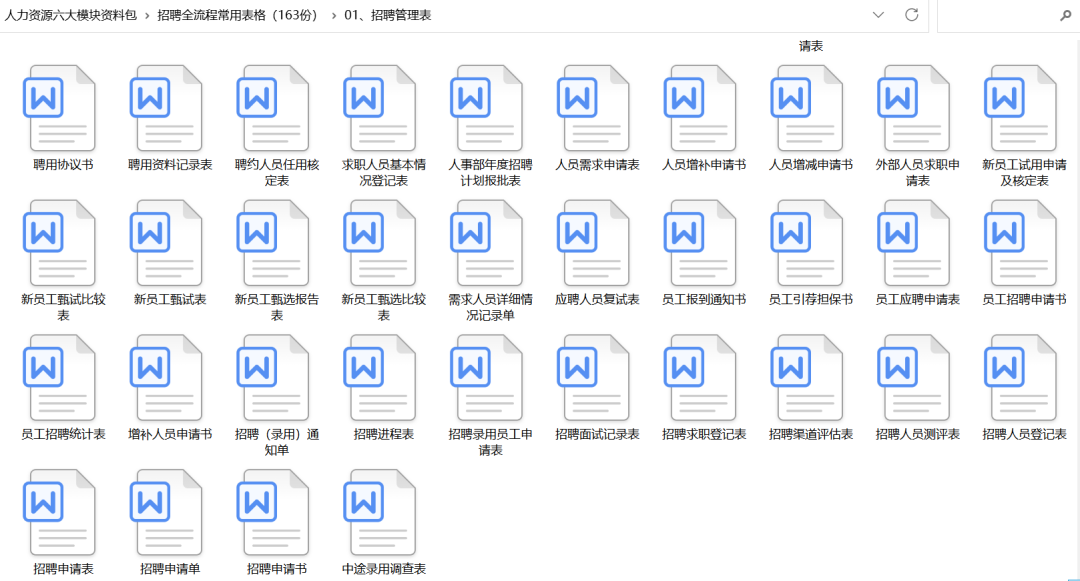Select the 应聘人员复试表 file icon

click(x=594, y=243)
